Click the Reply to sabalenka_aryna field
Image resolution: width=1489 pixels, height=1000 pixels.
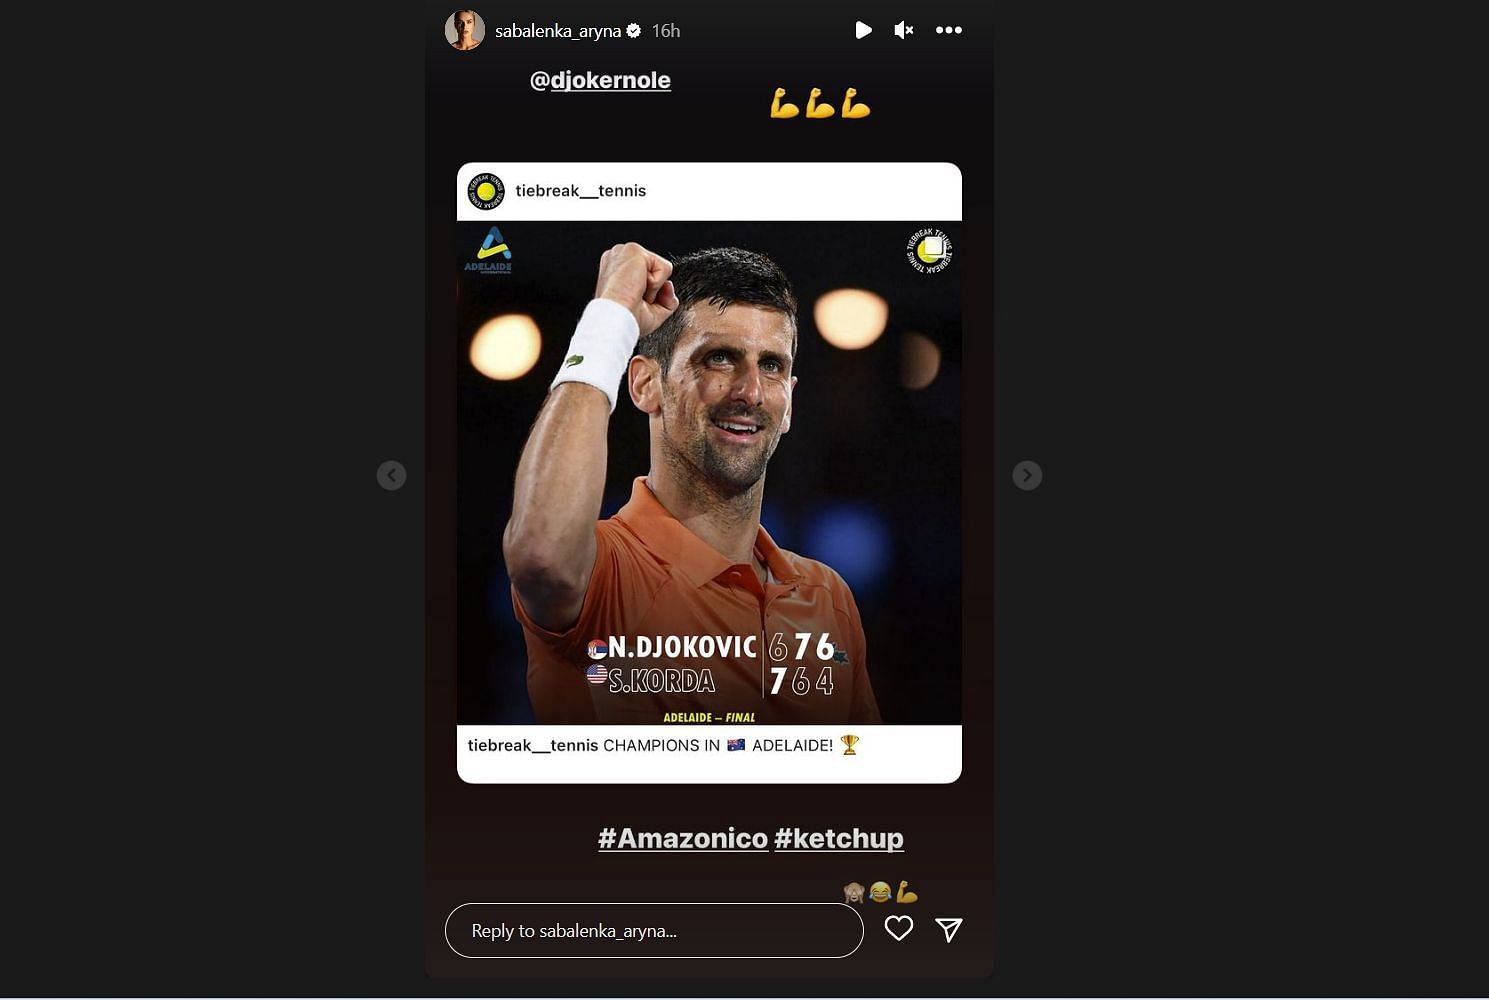pyautogui.click(x=654, y=931)
